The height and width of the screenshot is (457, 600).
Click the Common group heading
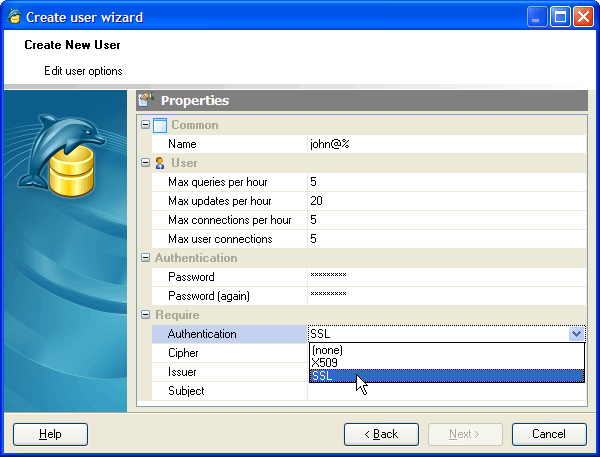[195, 125]
